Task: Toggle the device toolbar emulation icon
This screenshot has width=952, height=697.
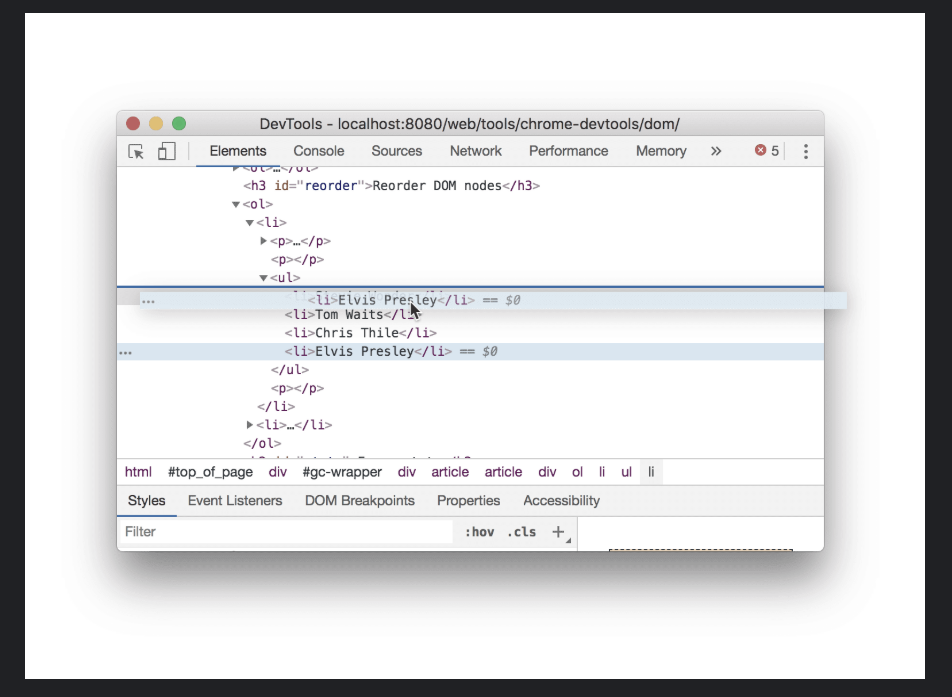Action: (166, 151)
